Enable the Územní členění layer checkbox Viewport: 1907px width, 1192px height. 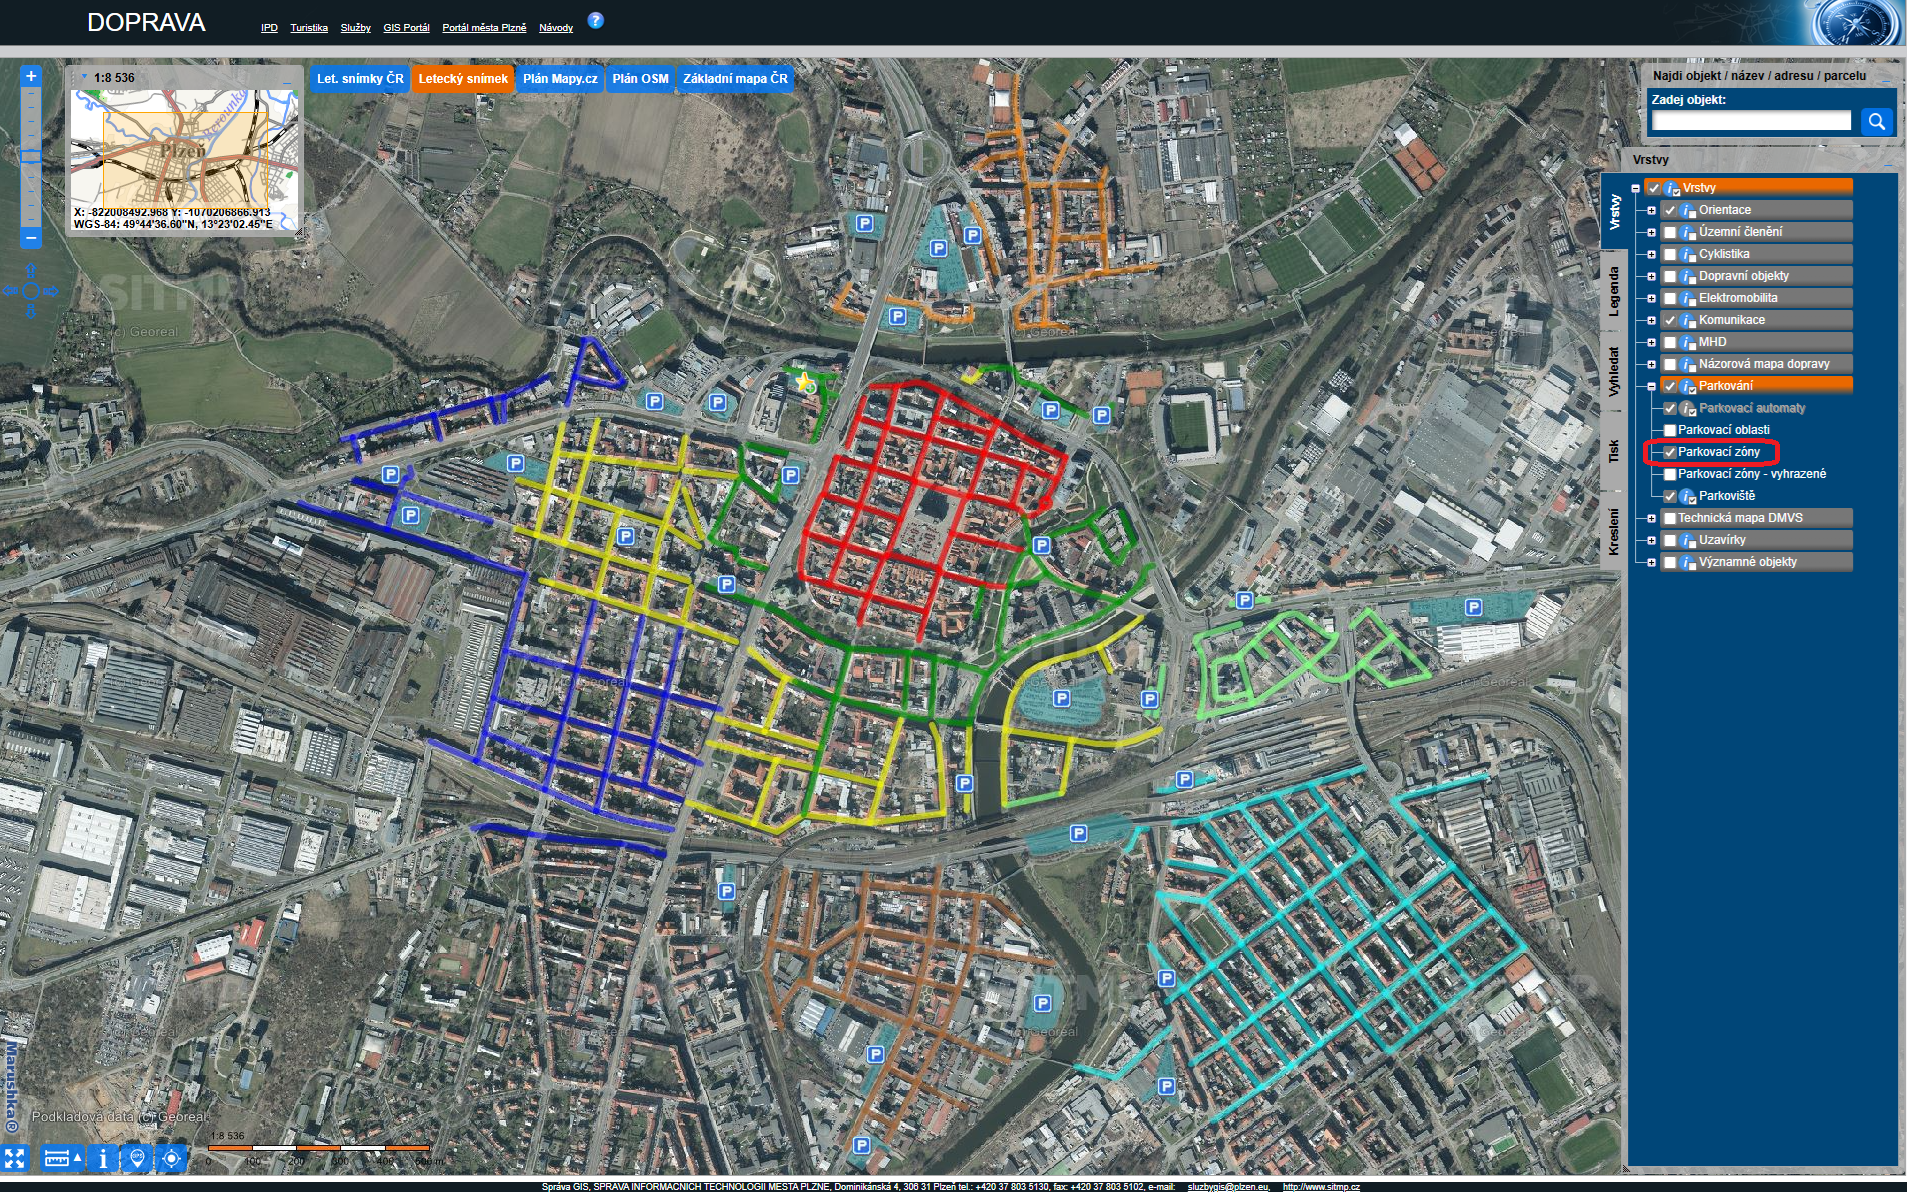[1670, 232]
